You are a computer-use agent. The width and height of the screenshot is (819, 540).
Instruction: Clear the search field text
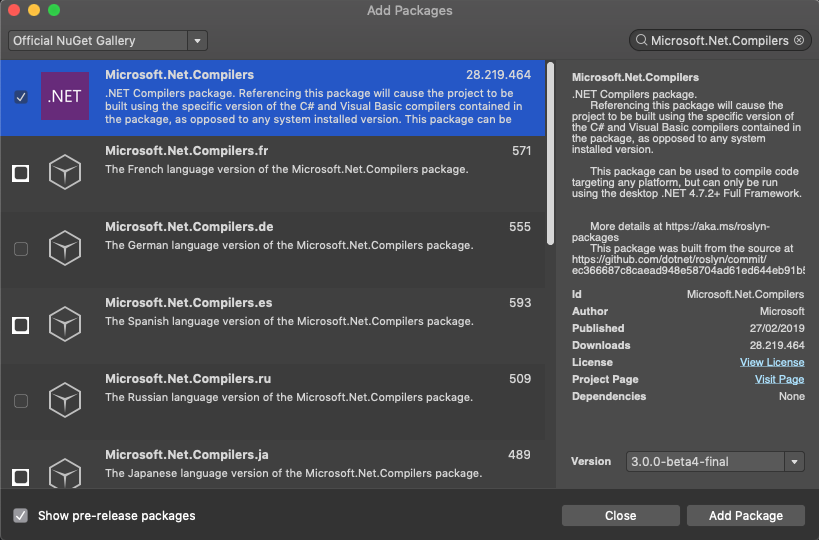point(799,40)
